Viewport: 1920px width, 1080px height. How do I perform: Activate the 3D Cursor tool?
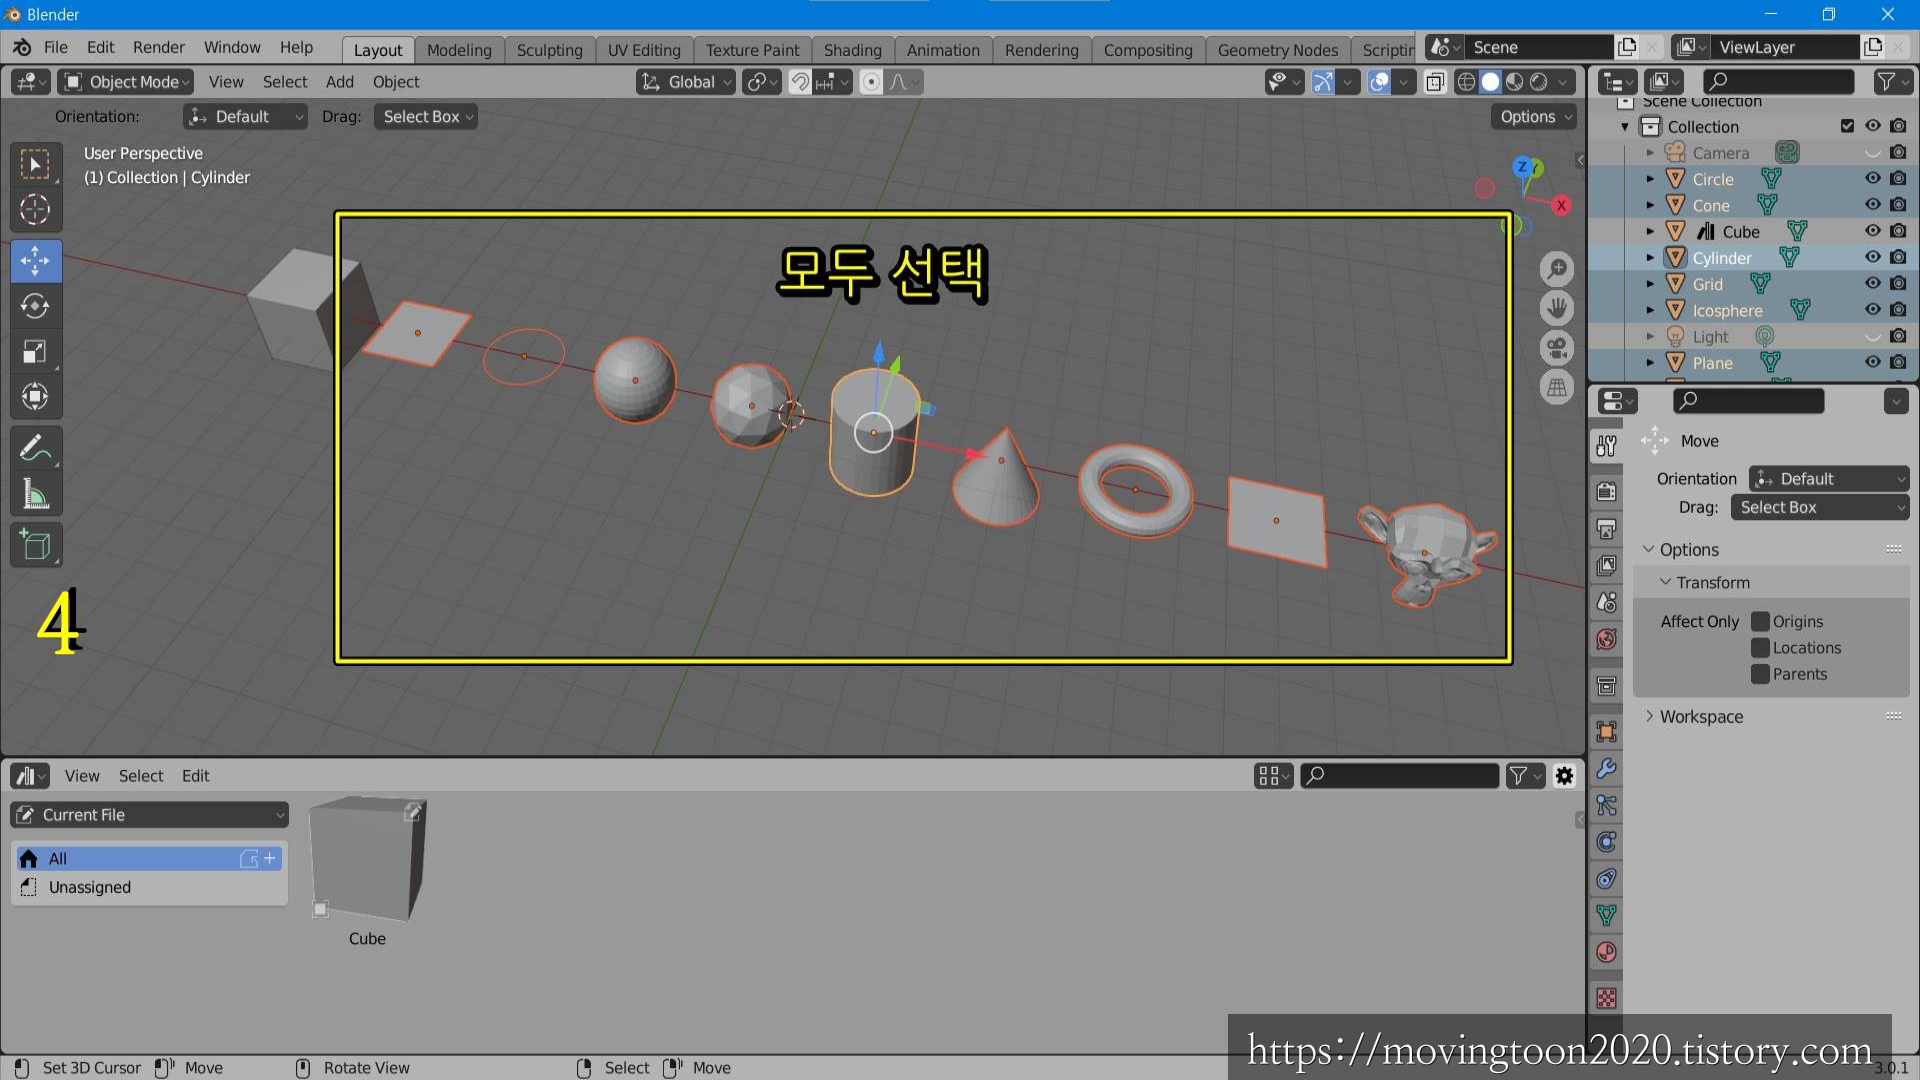(35, 210)
